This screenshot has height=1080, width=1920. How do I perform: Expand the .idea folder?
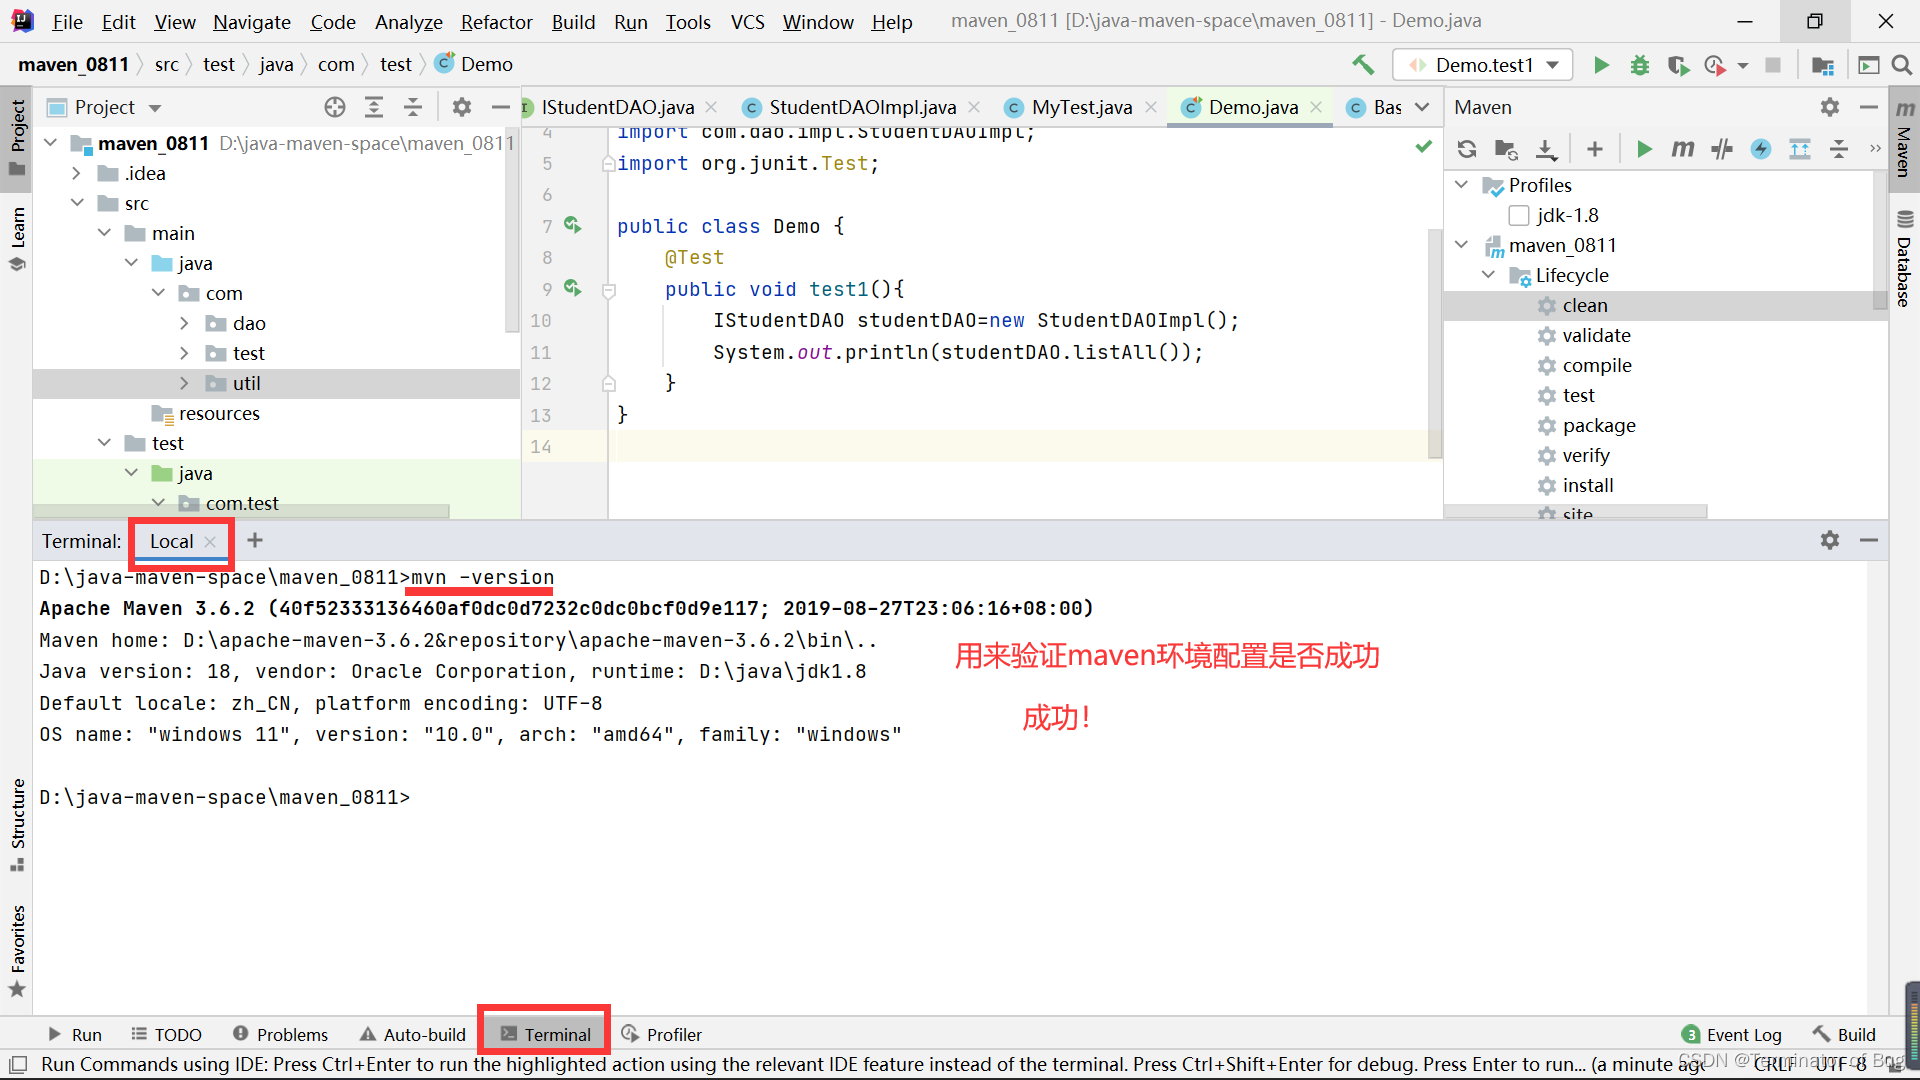pyautogui.click(x=76, y=173)
